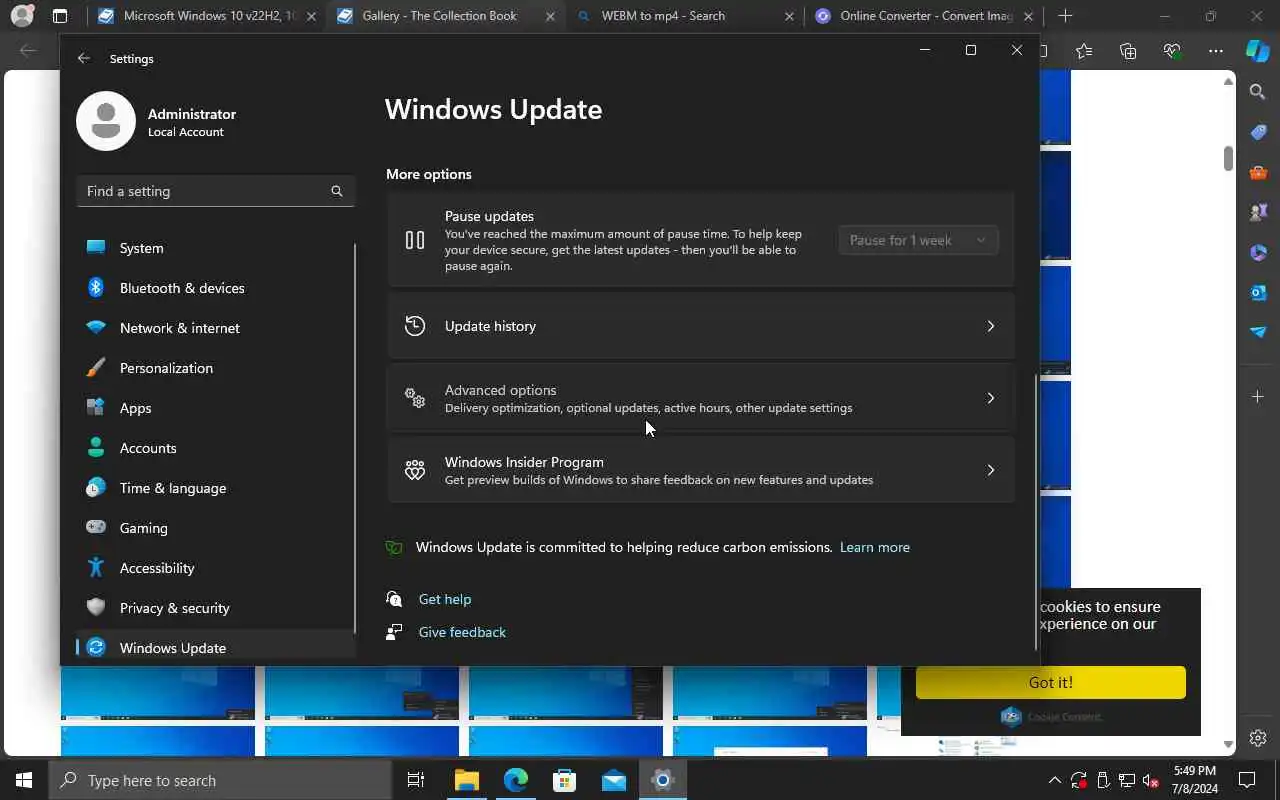Click the Learn more link
Viewport: 1280px width, 800px height.
(875, 547)
